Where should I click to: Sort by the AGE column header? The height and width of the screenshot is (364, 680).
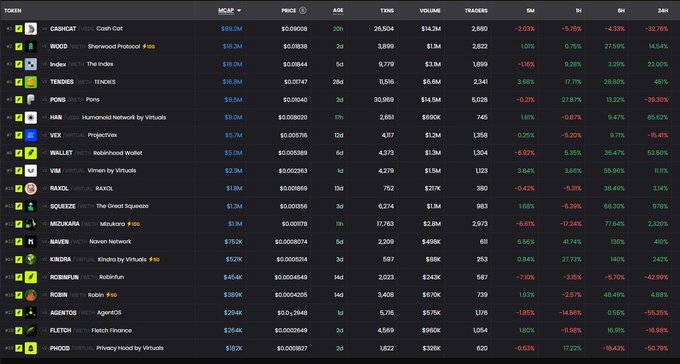(338, 10)
